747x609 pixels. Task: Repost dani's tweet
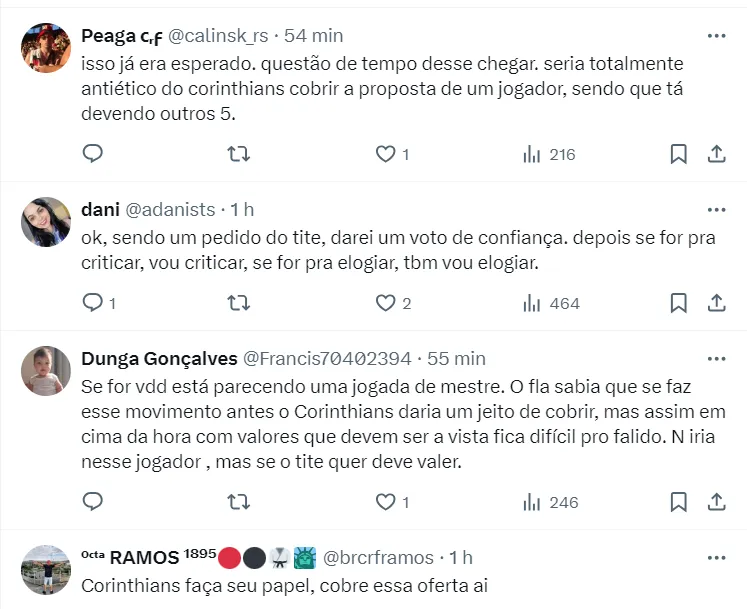(239, 302)
